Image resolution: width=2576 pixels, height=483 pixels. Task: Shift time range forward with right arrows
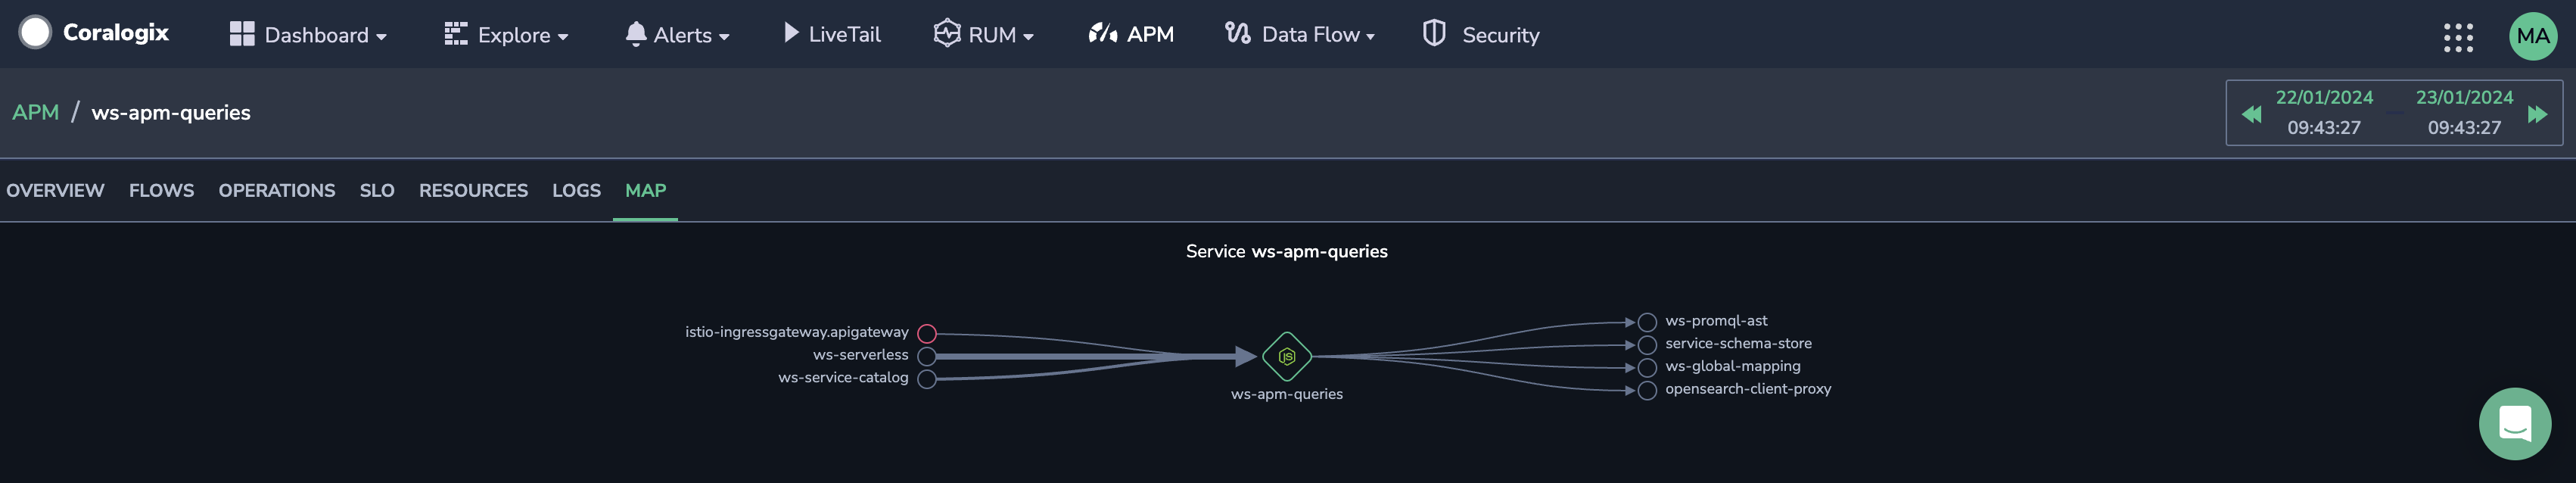tap(2537, 114)
